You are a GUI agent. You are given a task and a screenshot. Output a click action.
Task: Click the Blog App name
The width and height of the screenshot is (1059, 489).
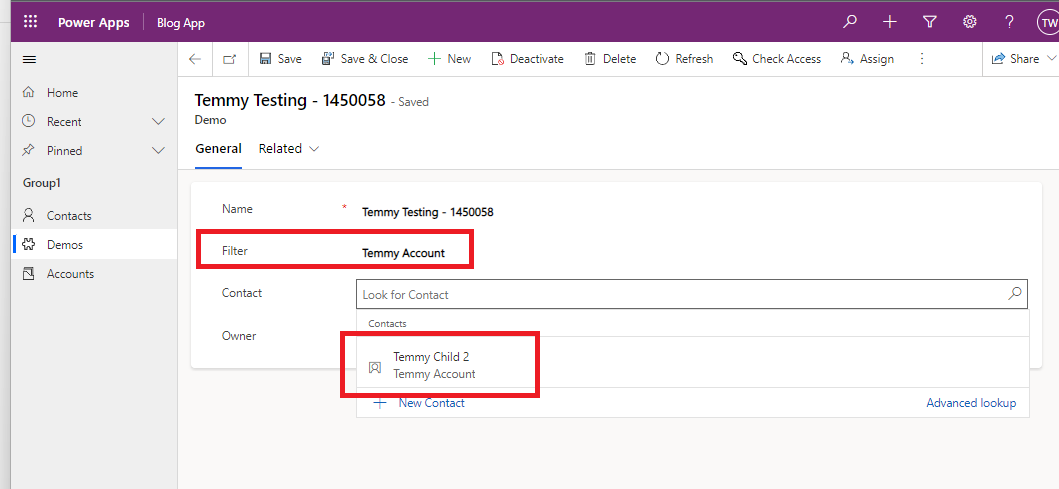coord(181,23)
